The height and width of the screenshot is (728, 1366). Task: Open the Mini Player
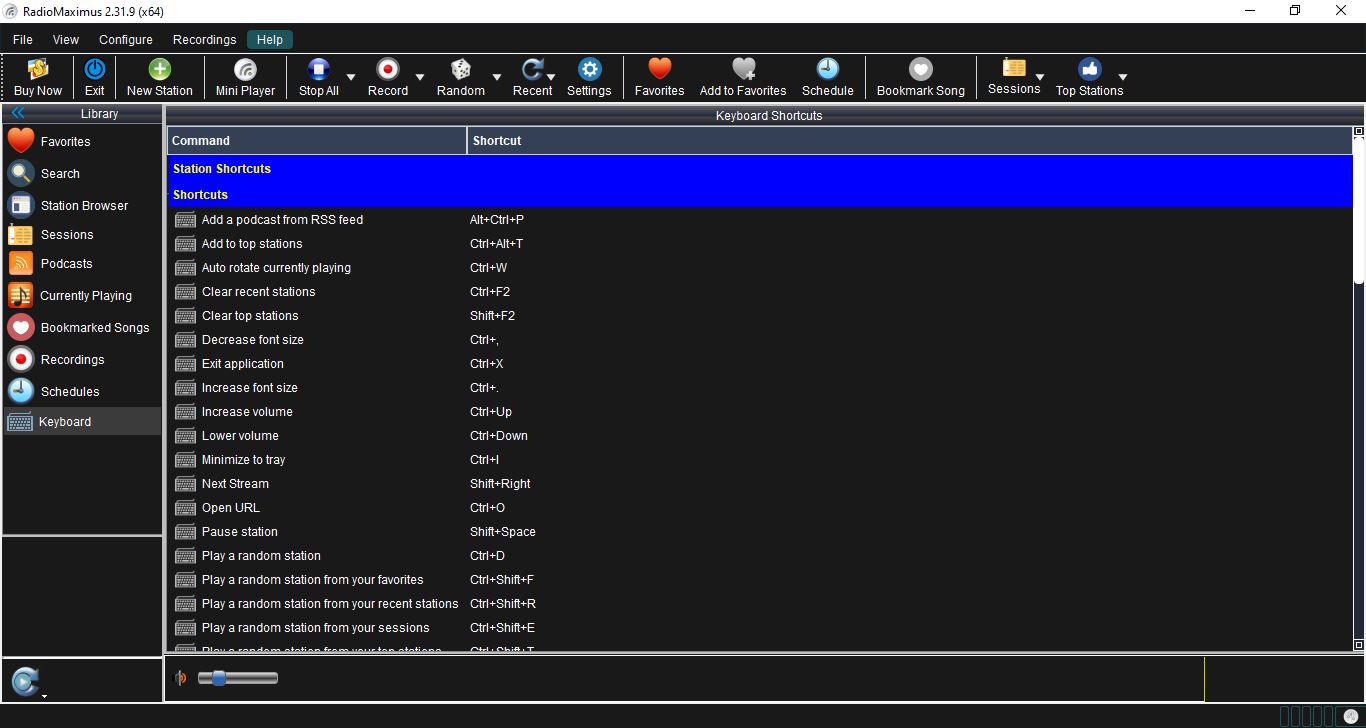click(245, 69)
